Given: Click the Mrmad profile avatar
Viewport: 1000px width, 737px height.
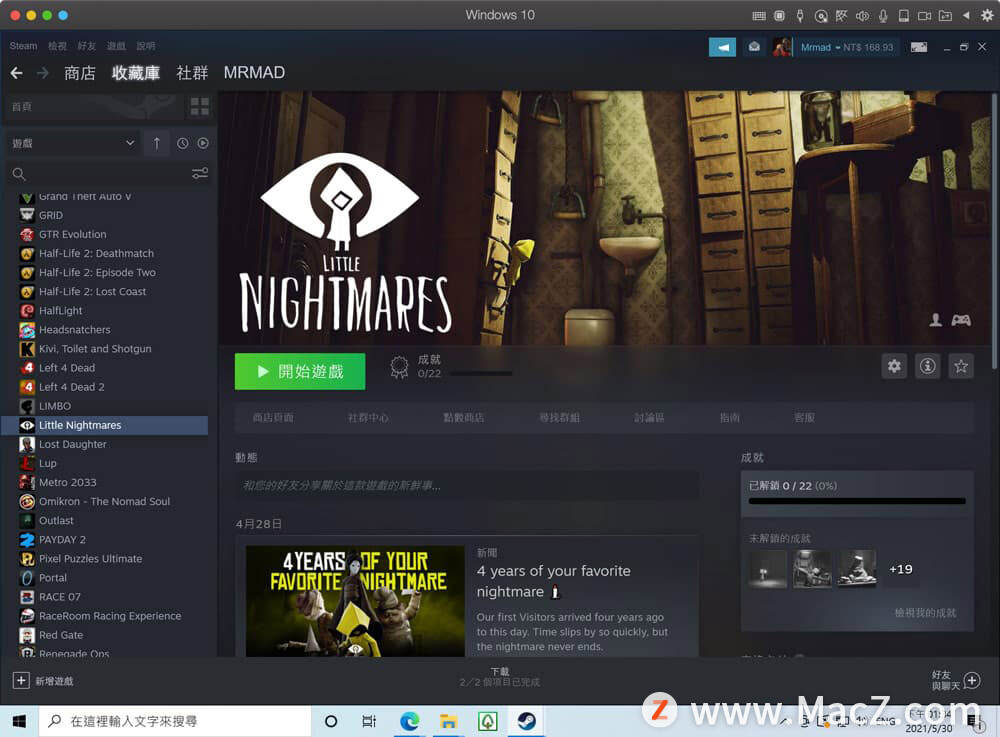Looking at the screenshot, I should (x=782, y=47).
